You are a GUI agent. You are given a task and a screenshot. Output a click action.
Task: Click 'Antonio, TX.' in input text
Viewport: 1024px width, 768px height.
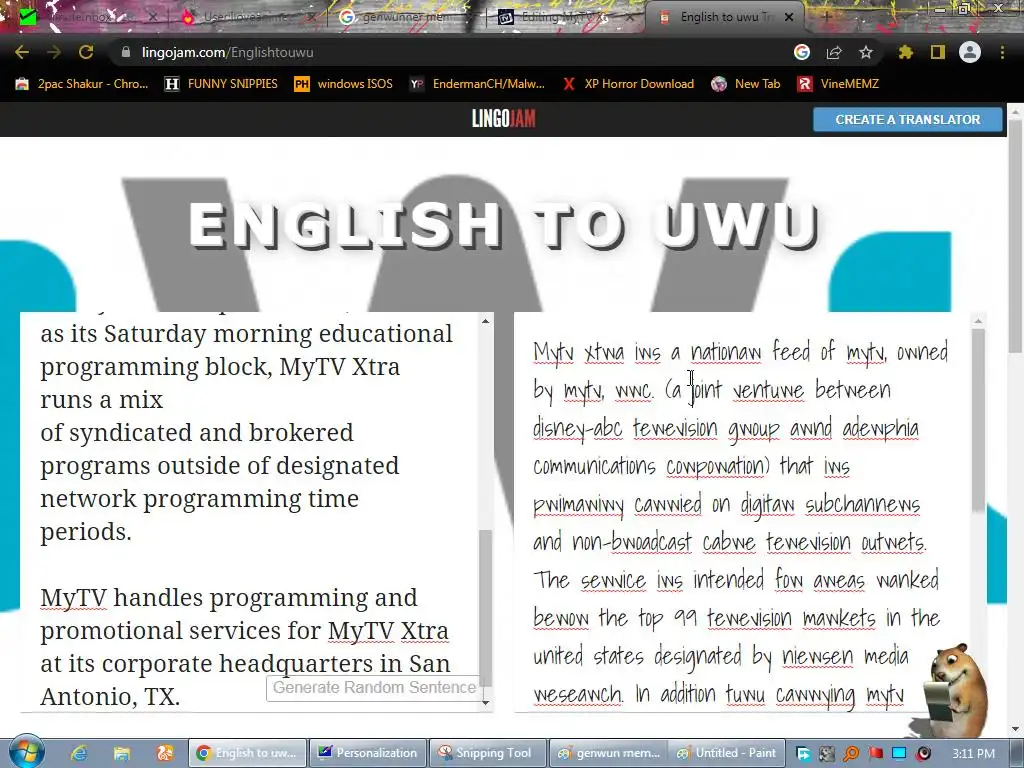pos(110,697)
